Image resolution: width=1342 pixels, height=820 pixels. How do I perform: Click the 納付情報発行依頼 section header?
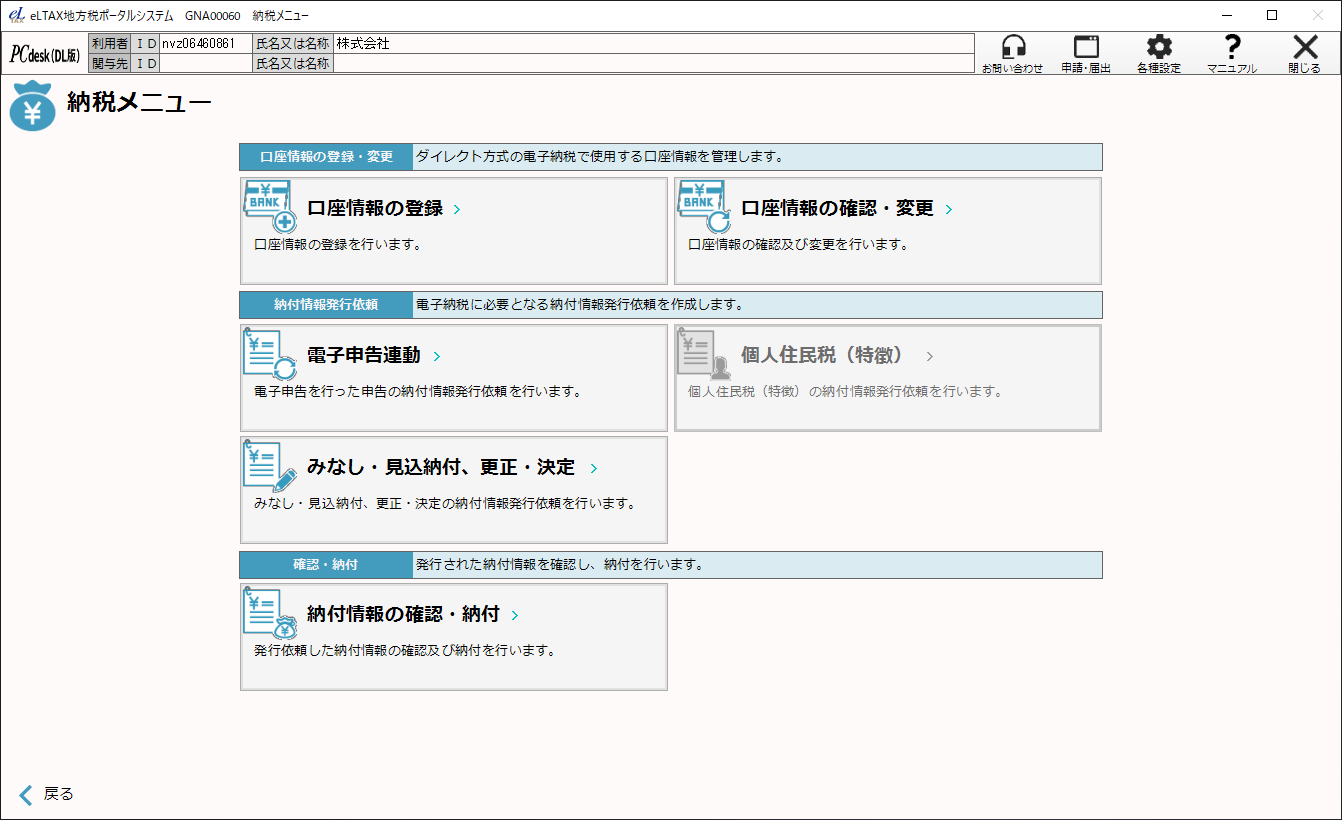pos(326,304)
